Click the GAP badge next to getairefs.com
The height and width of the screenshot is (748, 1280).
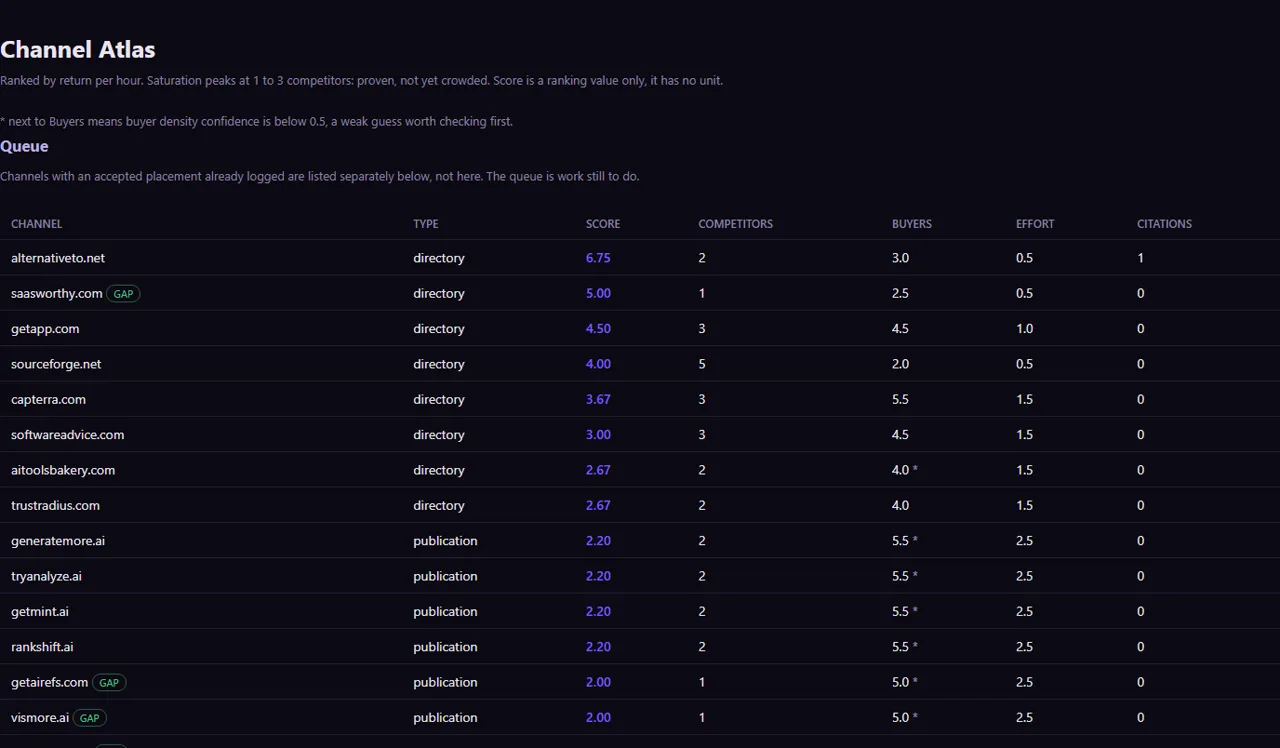tap(109, 683)
